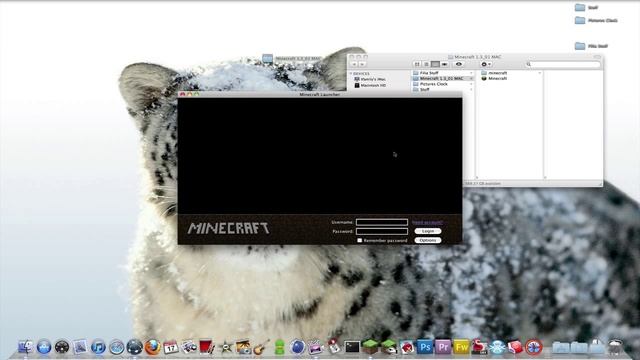640x360 pixels.
Task: Select Minecraft 1.3_01 MAC desktop icon
Action: pos(291,59)
